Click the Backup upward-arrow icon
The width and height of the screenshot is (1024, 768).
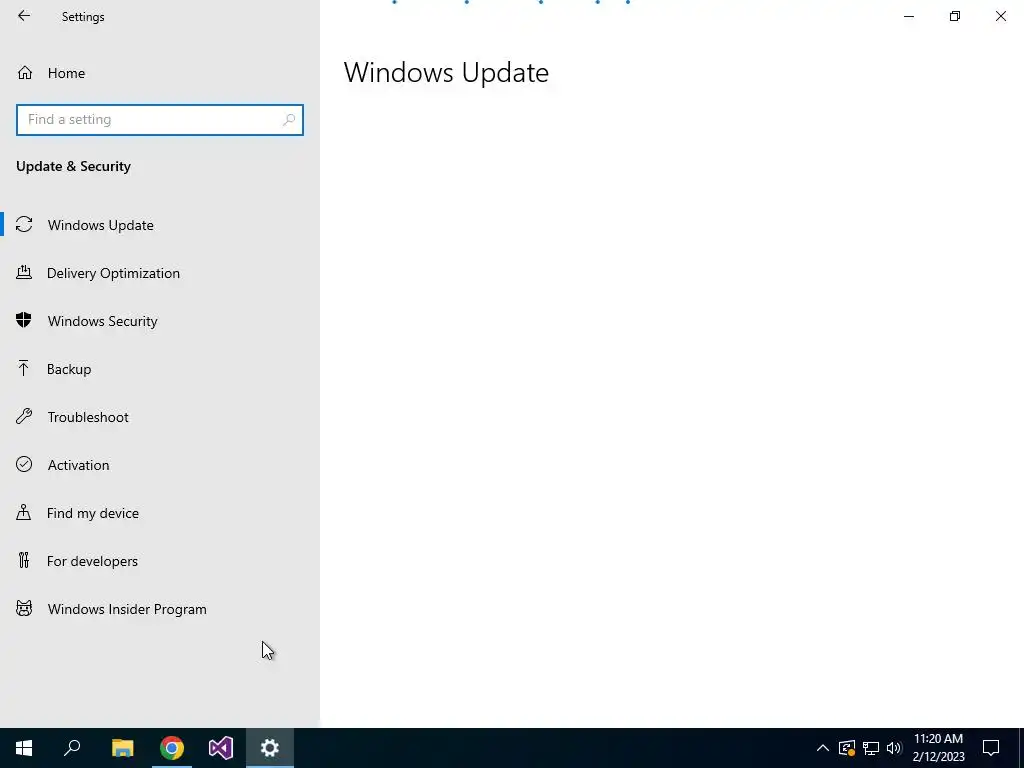coord(24,368)
